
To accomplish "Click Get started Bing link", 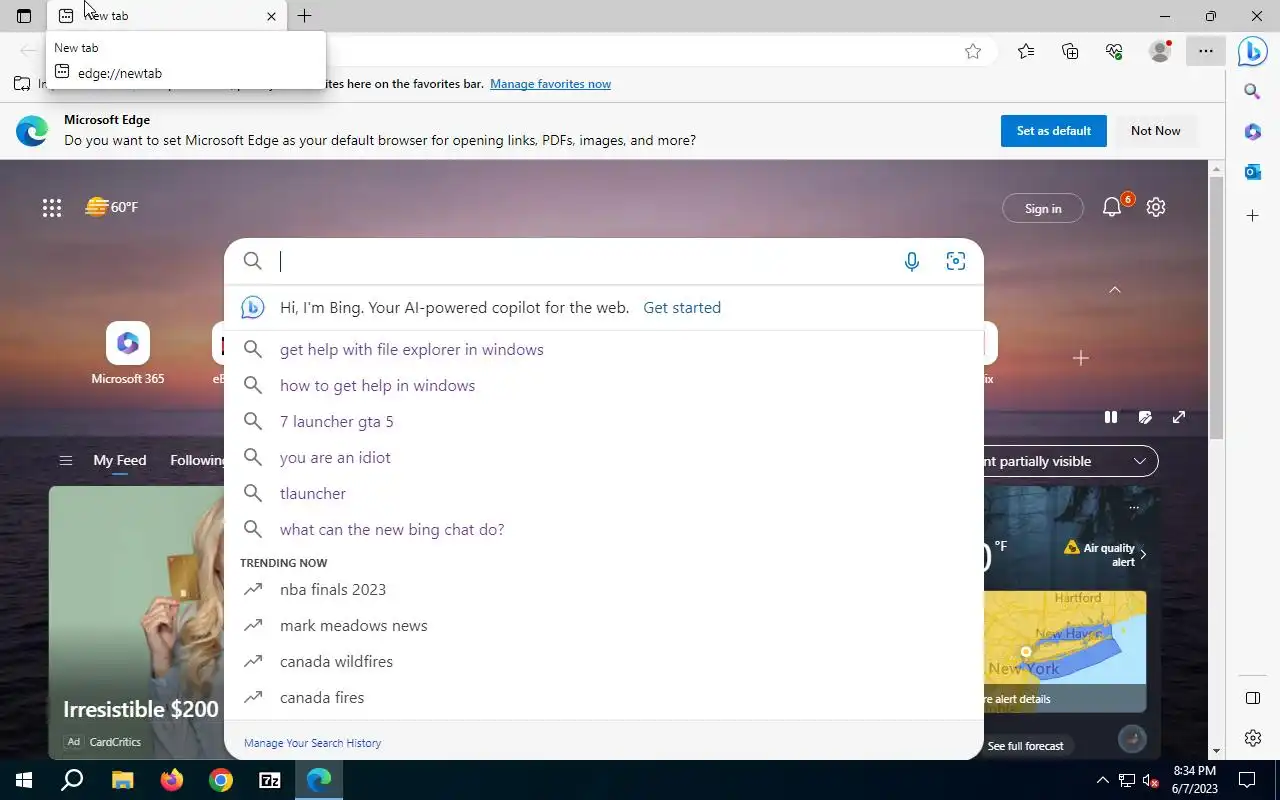I will [x=682, y=308].
